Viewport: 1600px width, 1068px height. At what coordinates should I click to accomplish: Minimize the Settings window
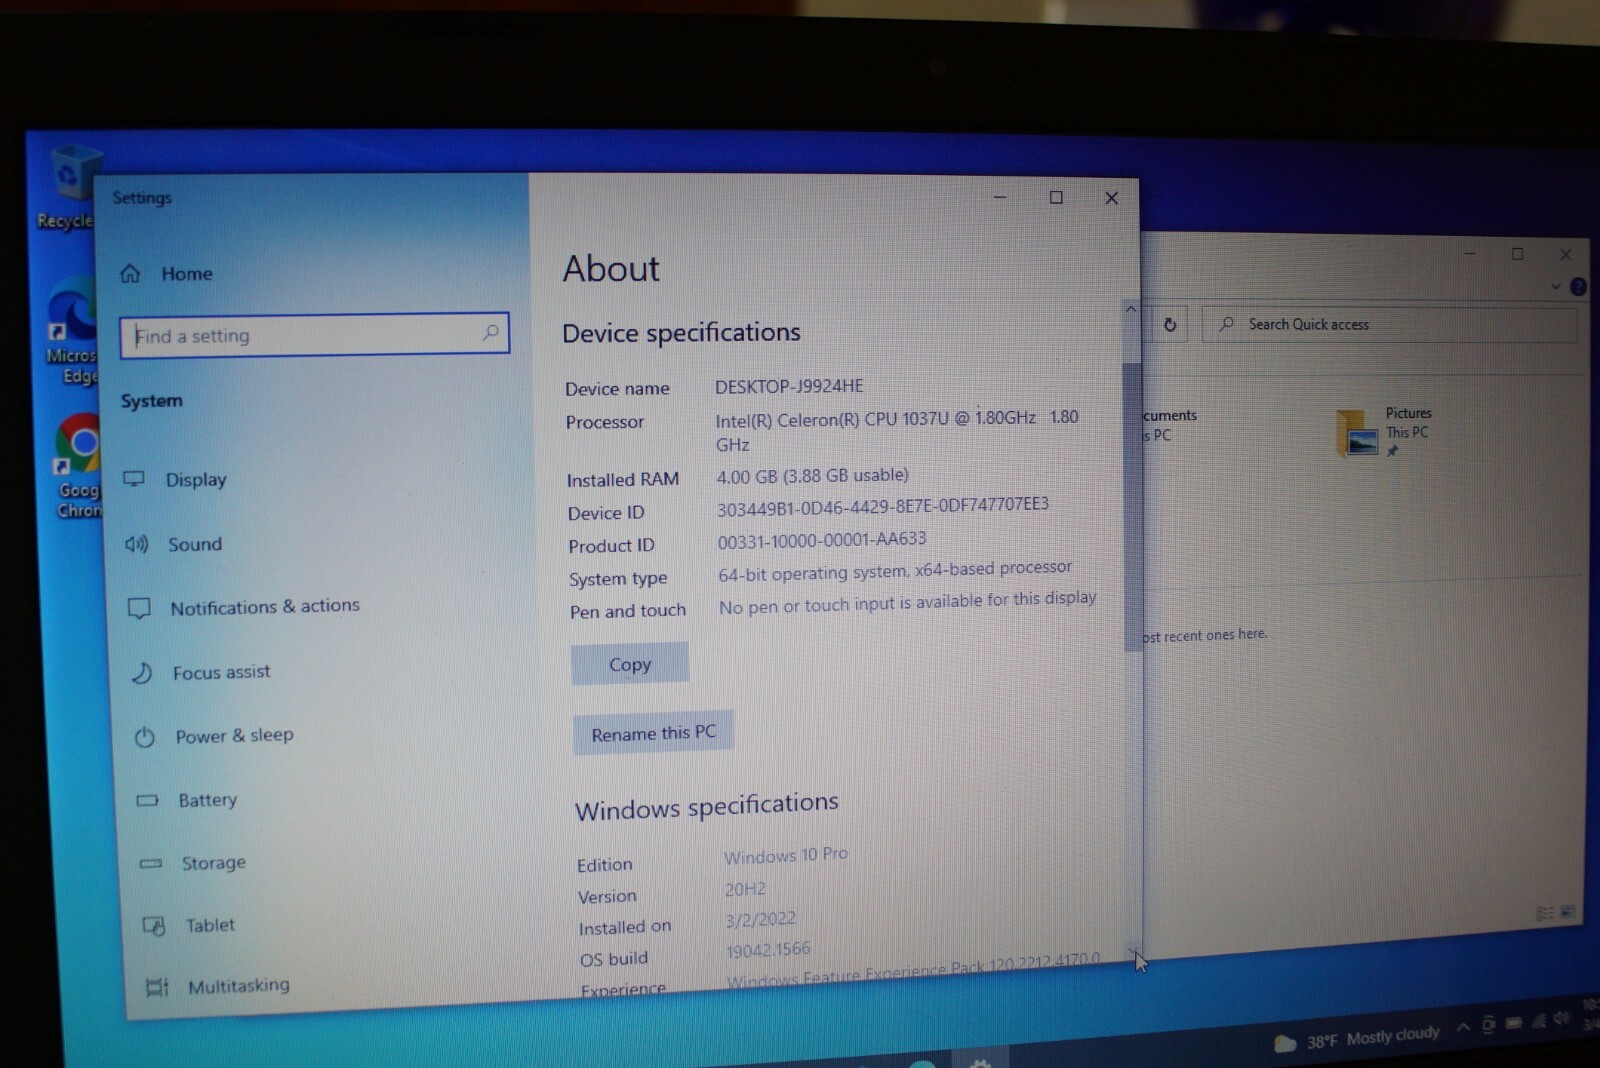point(999,198)
